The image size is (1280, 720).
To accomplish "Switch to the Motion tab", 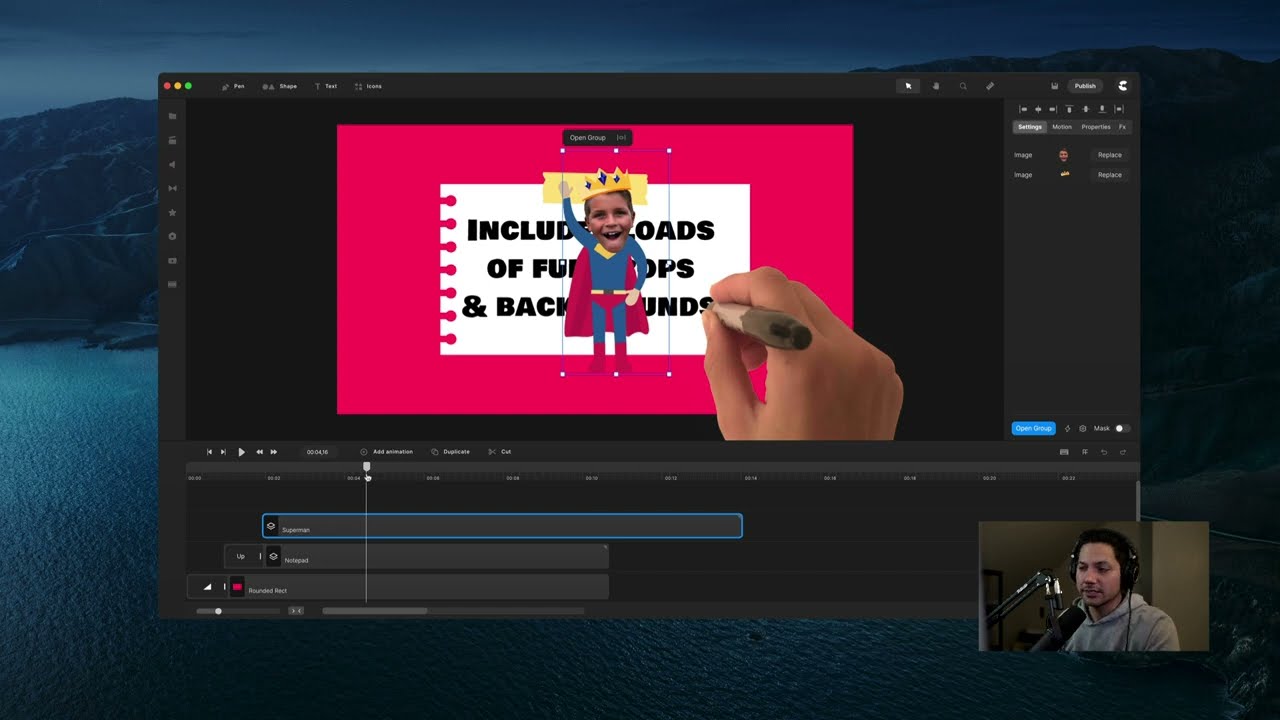I will point(1061,127).
